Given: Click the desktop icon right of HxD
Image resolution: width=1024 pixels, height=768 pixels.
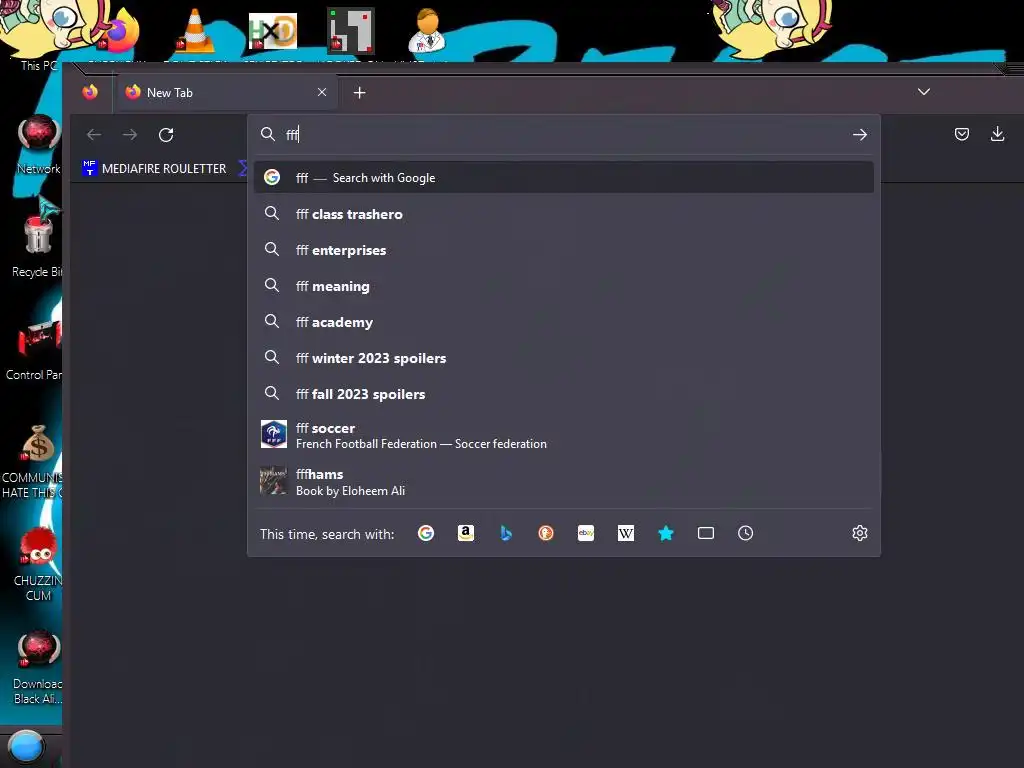Looking at the screenshot, I should point(351,30).
